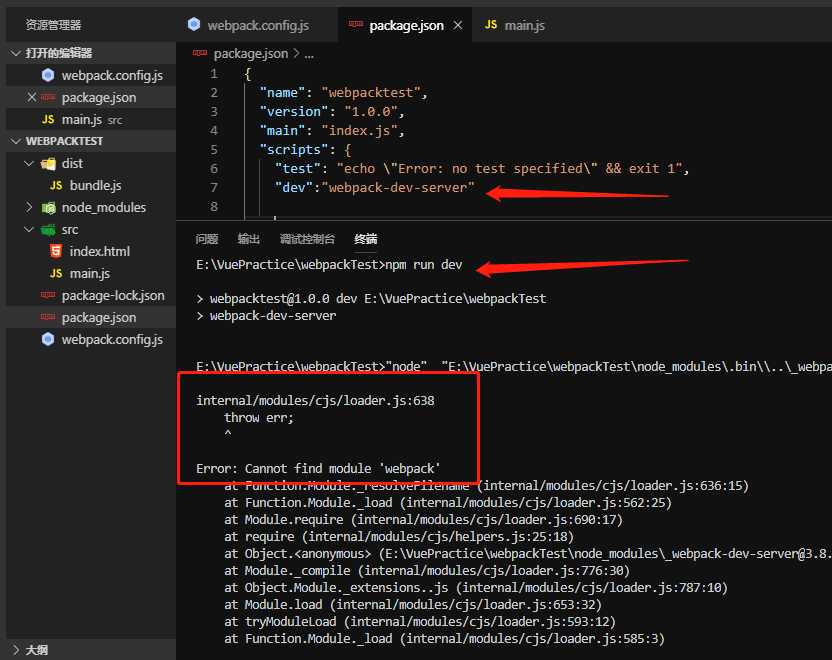Collapse the WEBPACKTEST project section
This screenshot has height=660, width=832.
(x=15, y=141)
